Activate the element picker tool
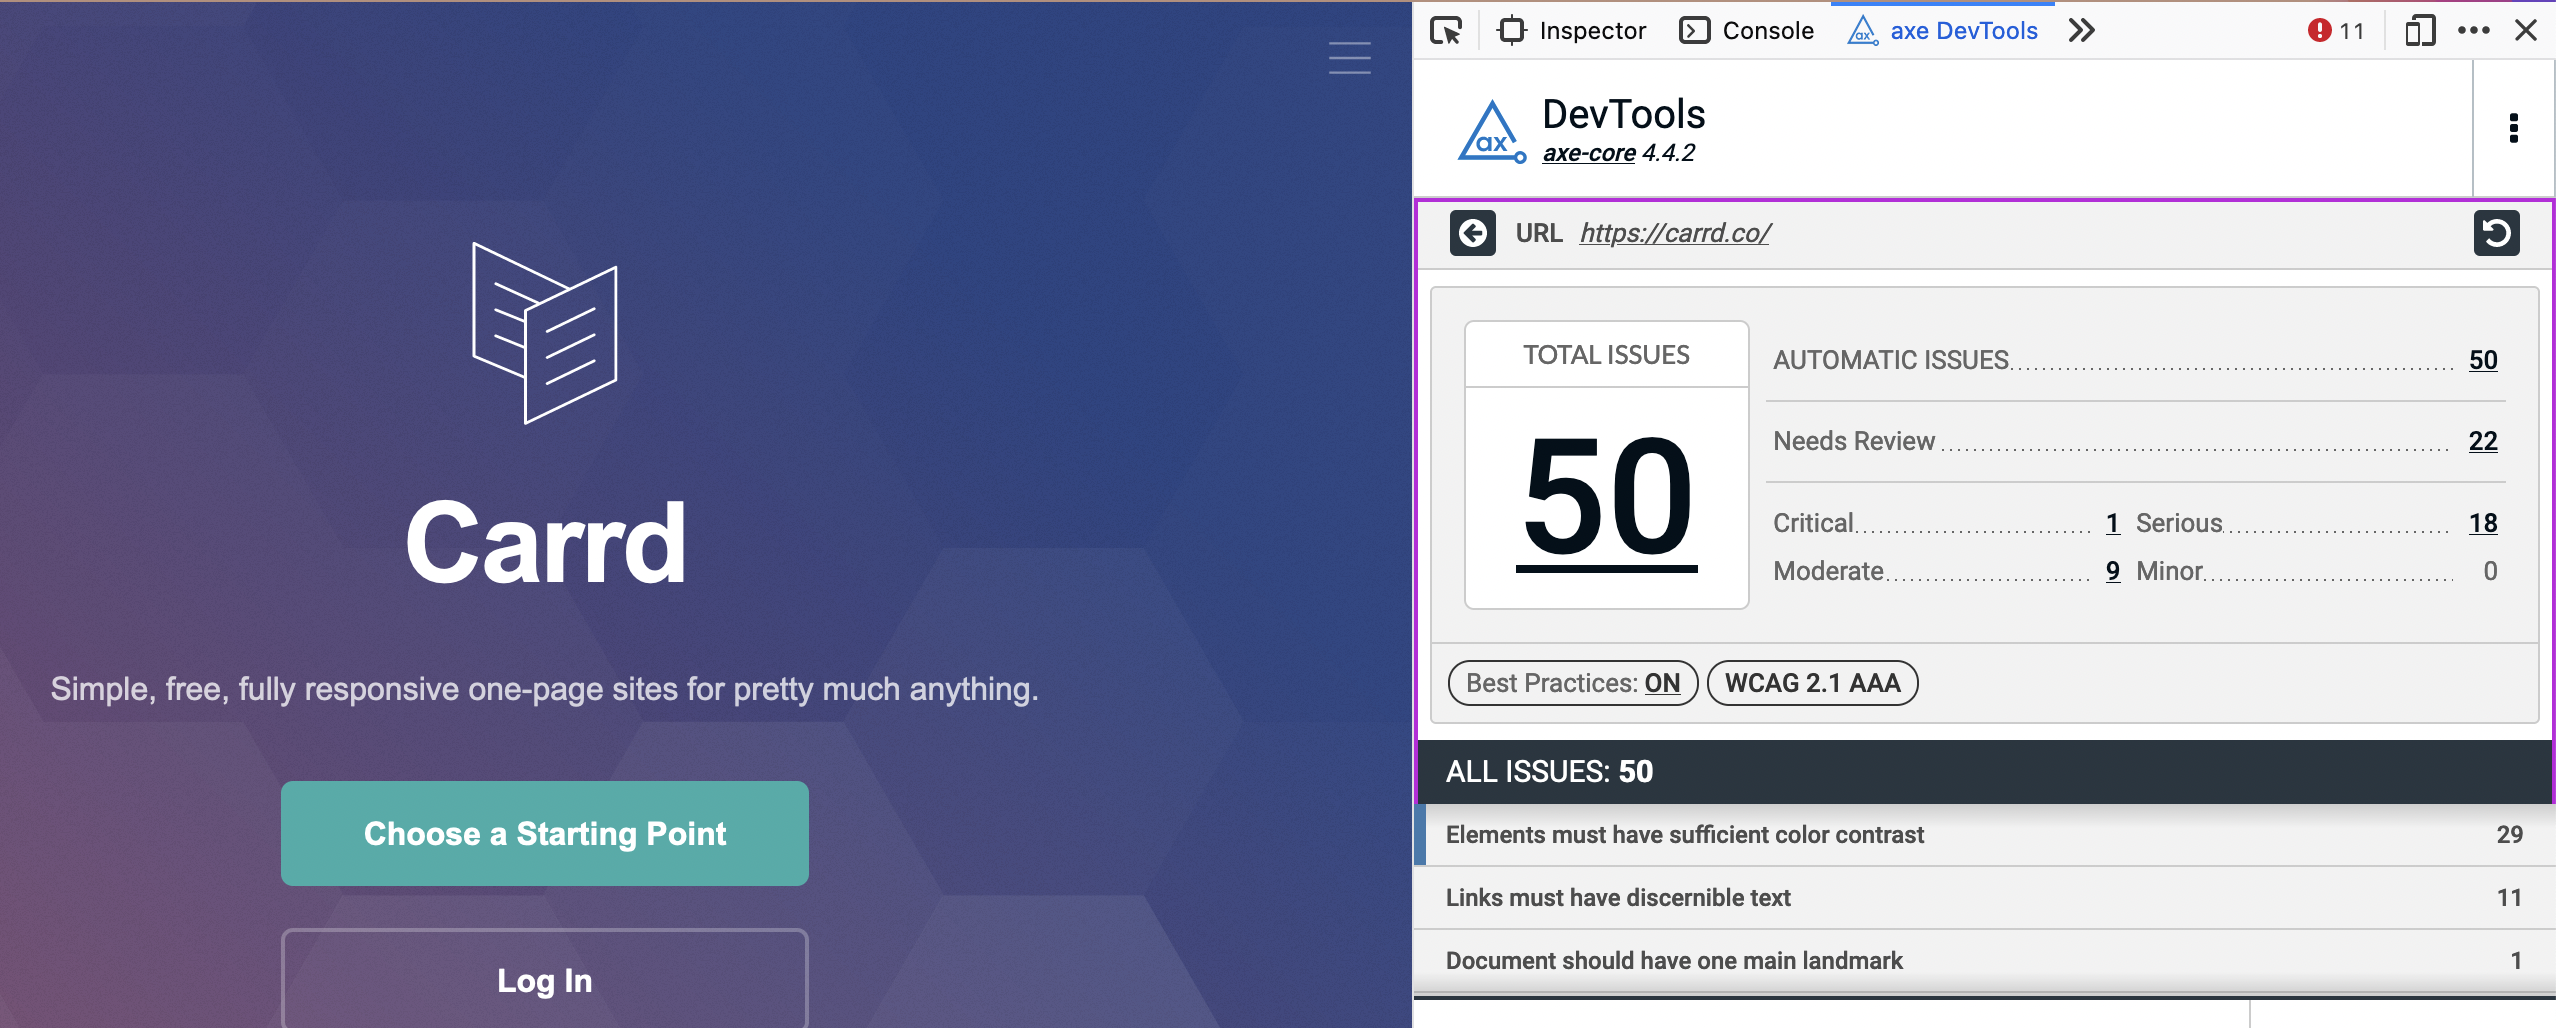Viewport: 2556px width, 1028px height. pyautogui.click(x=1446, y=31)
